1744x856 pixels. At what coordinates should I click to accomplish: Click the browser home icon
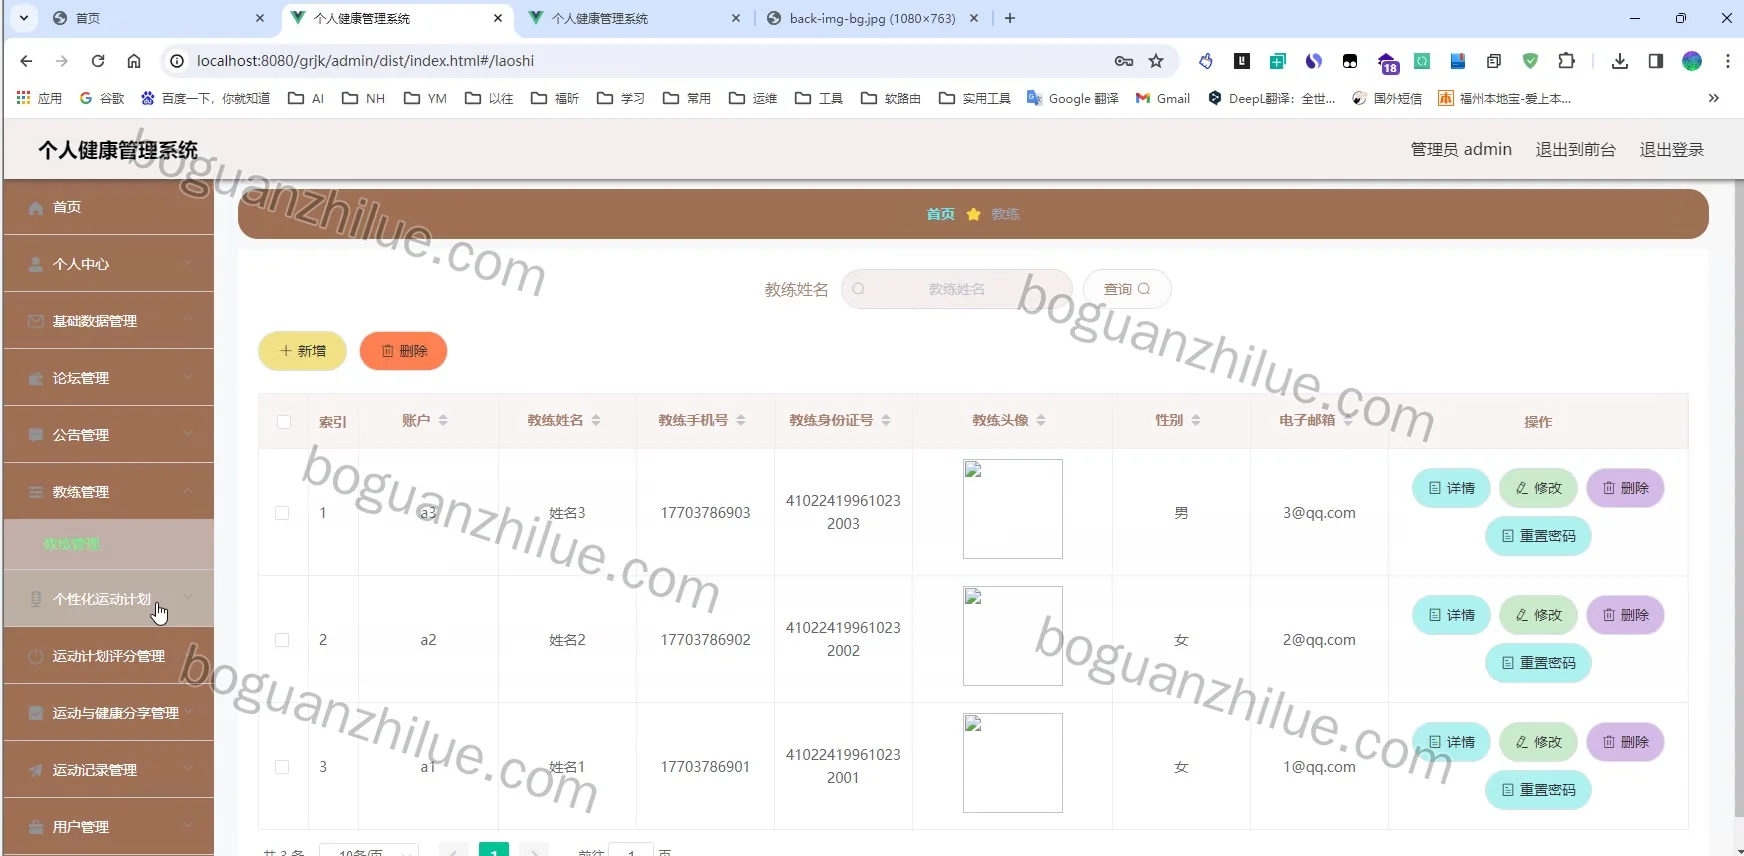(x=134, y=61)
